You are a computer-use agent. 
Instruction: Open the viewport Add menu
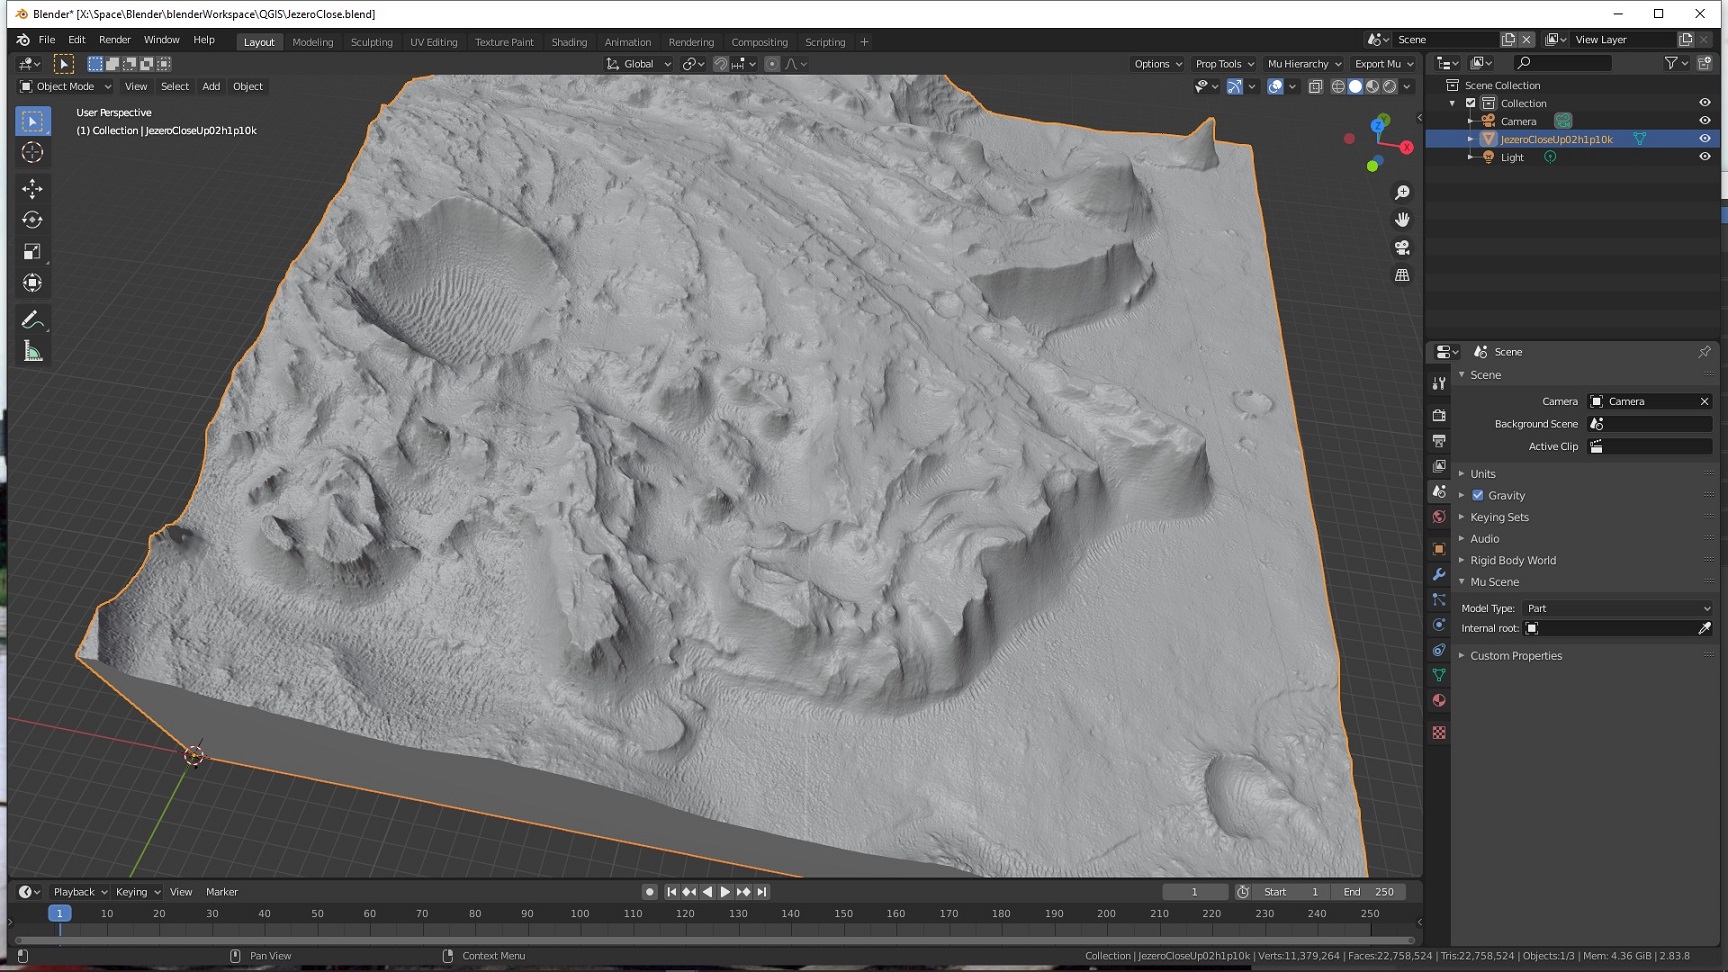tap(211, 86)
